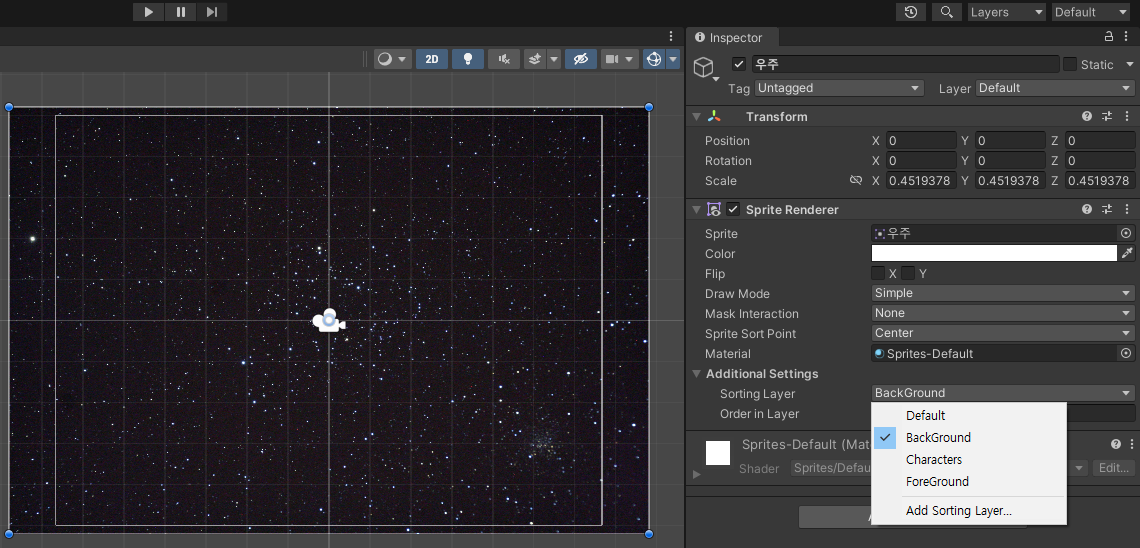Toggle the Flip Y checkbox
Viewport: 1140px width, 548px height.
coord(908,273)
